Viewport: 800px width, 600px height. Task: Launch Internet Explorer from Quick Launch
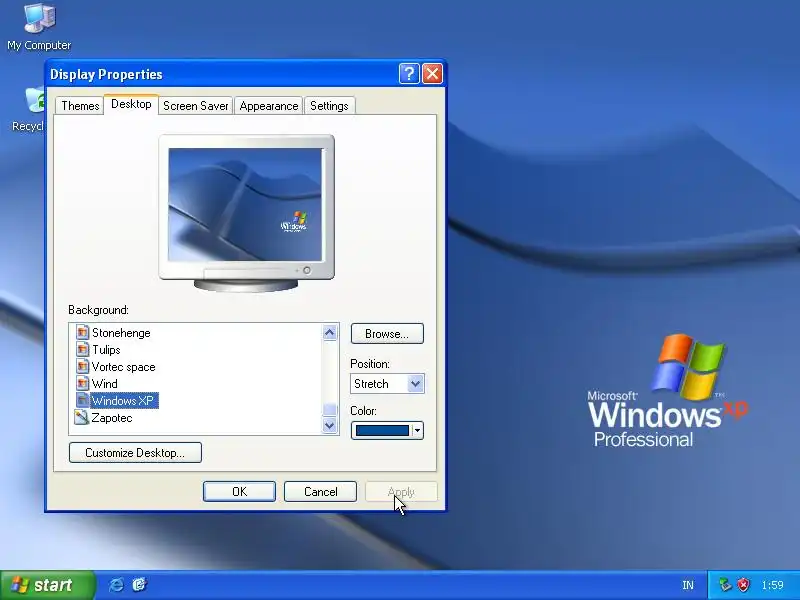click(116, 585)
